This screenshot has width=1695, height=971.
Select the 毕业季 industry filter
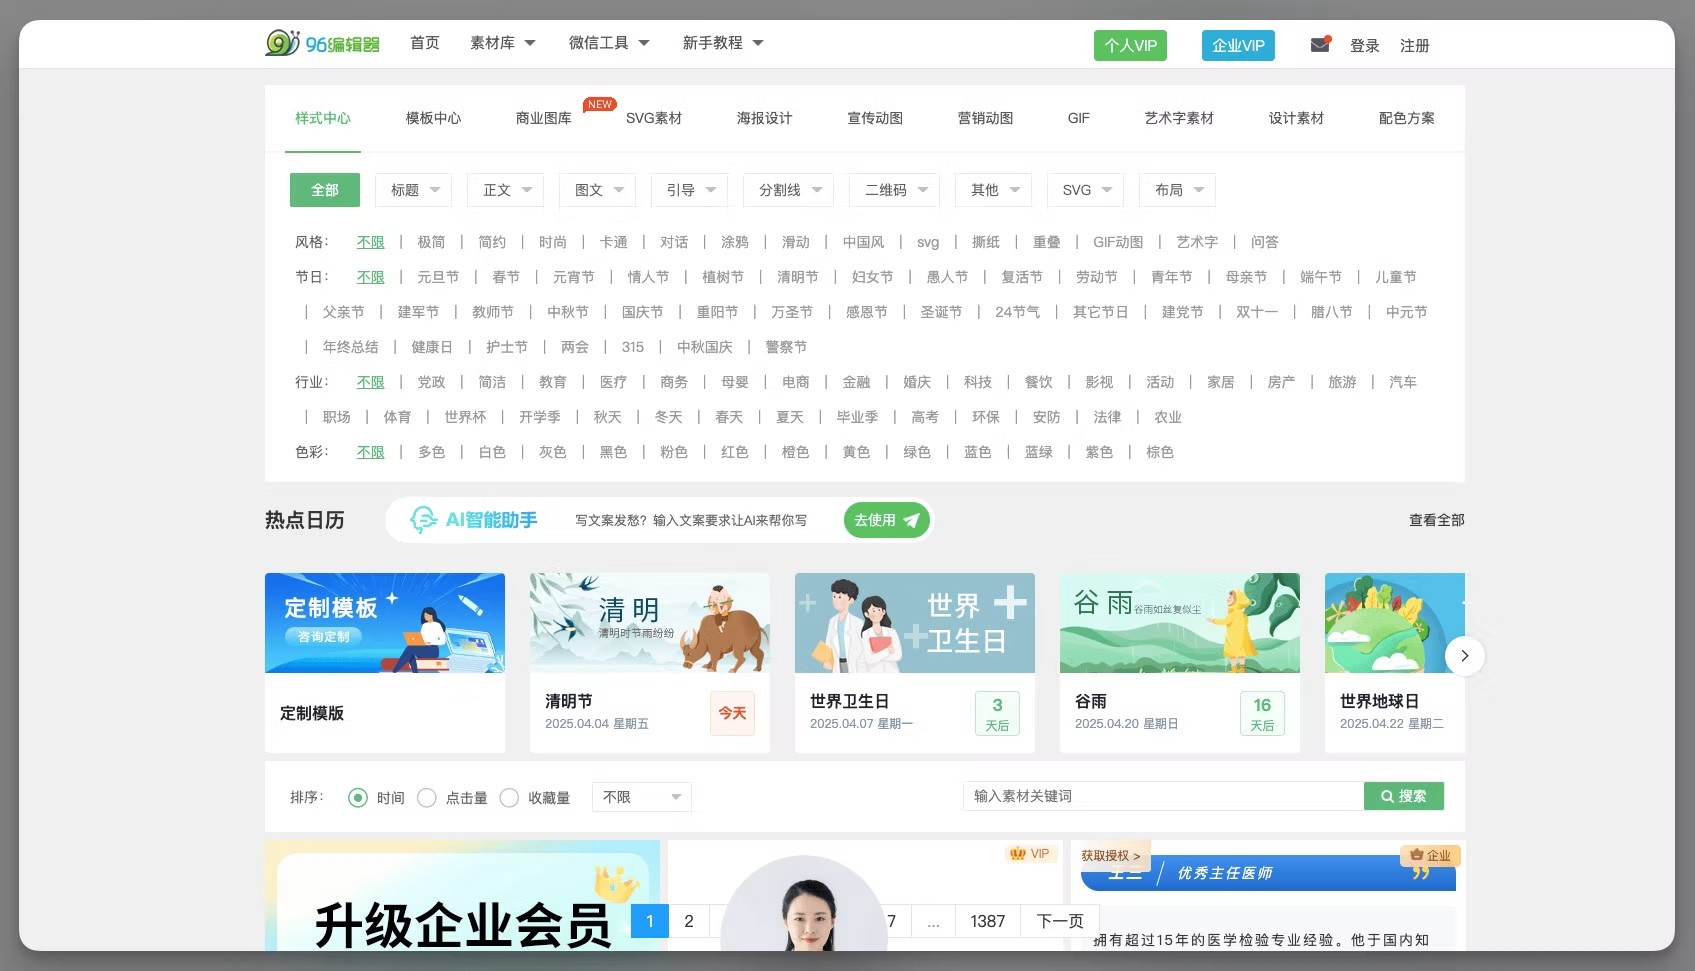(858, 417)
